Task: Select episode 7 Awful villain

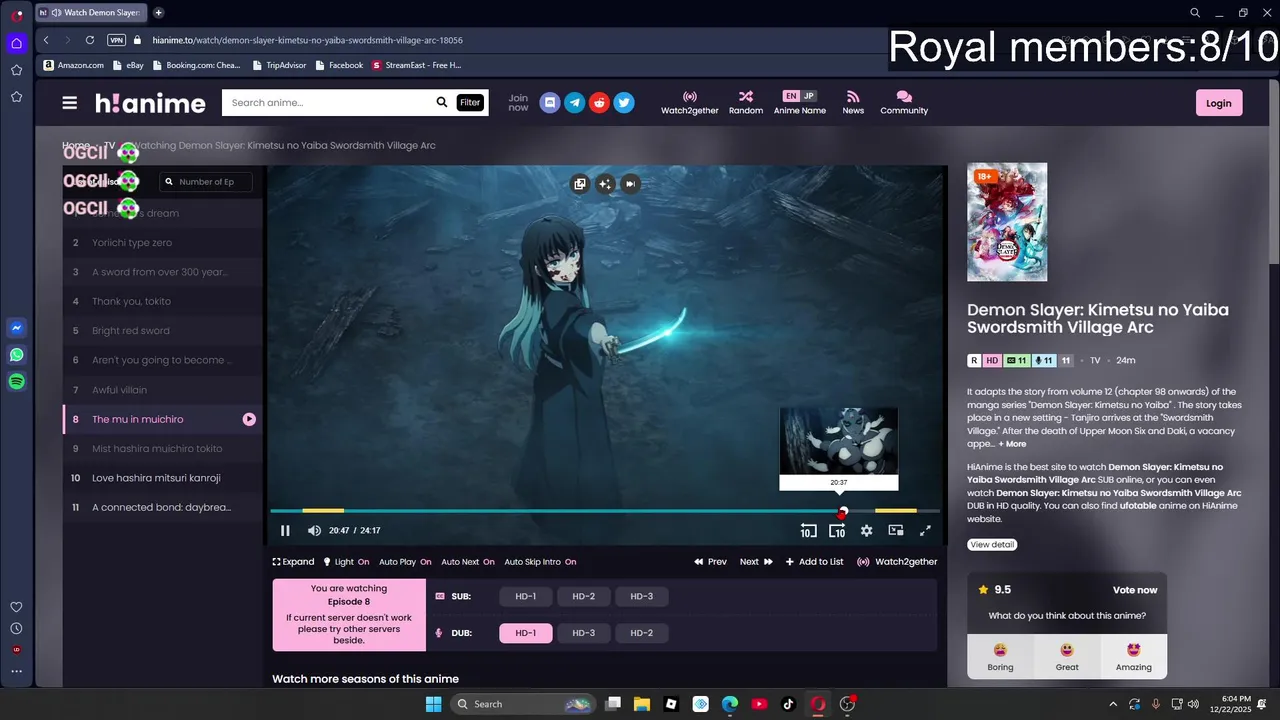Action: (163, 389)
